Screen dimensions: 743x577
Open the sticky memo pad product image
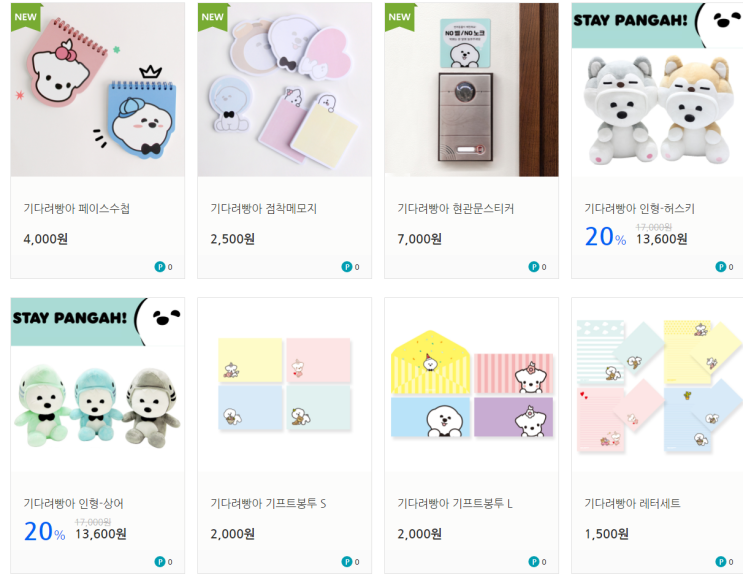coord(284,90)
